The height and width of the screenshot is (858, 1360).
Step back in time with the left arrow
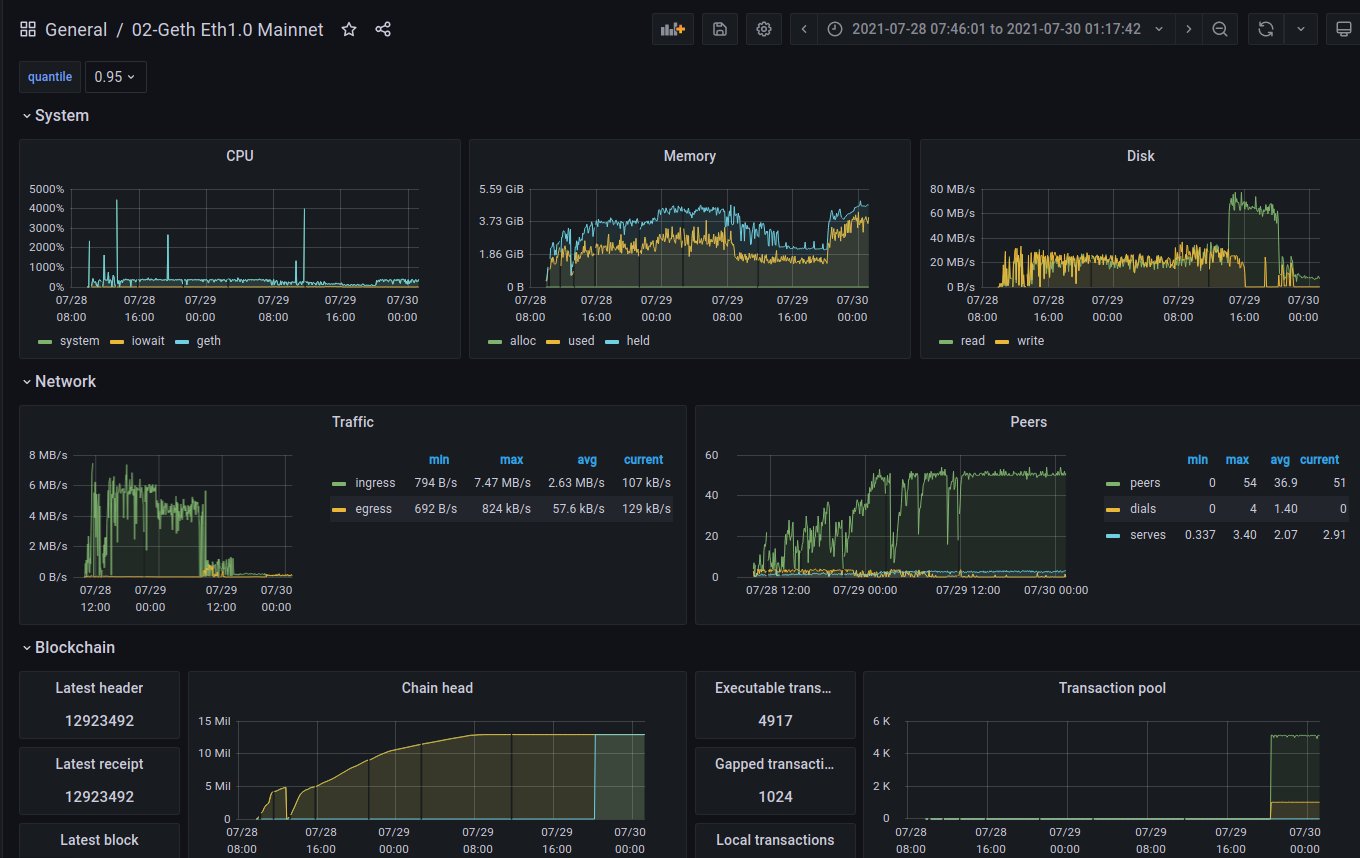tap(803, 29)
